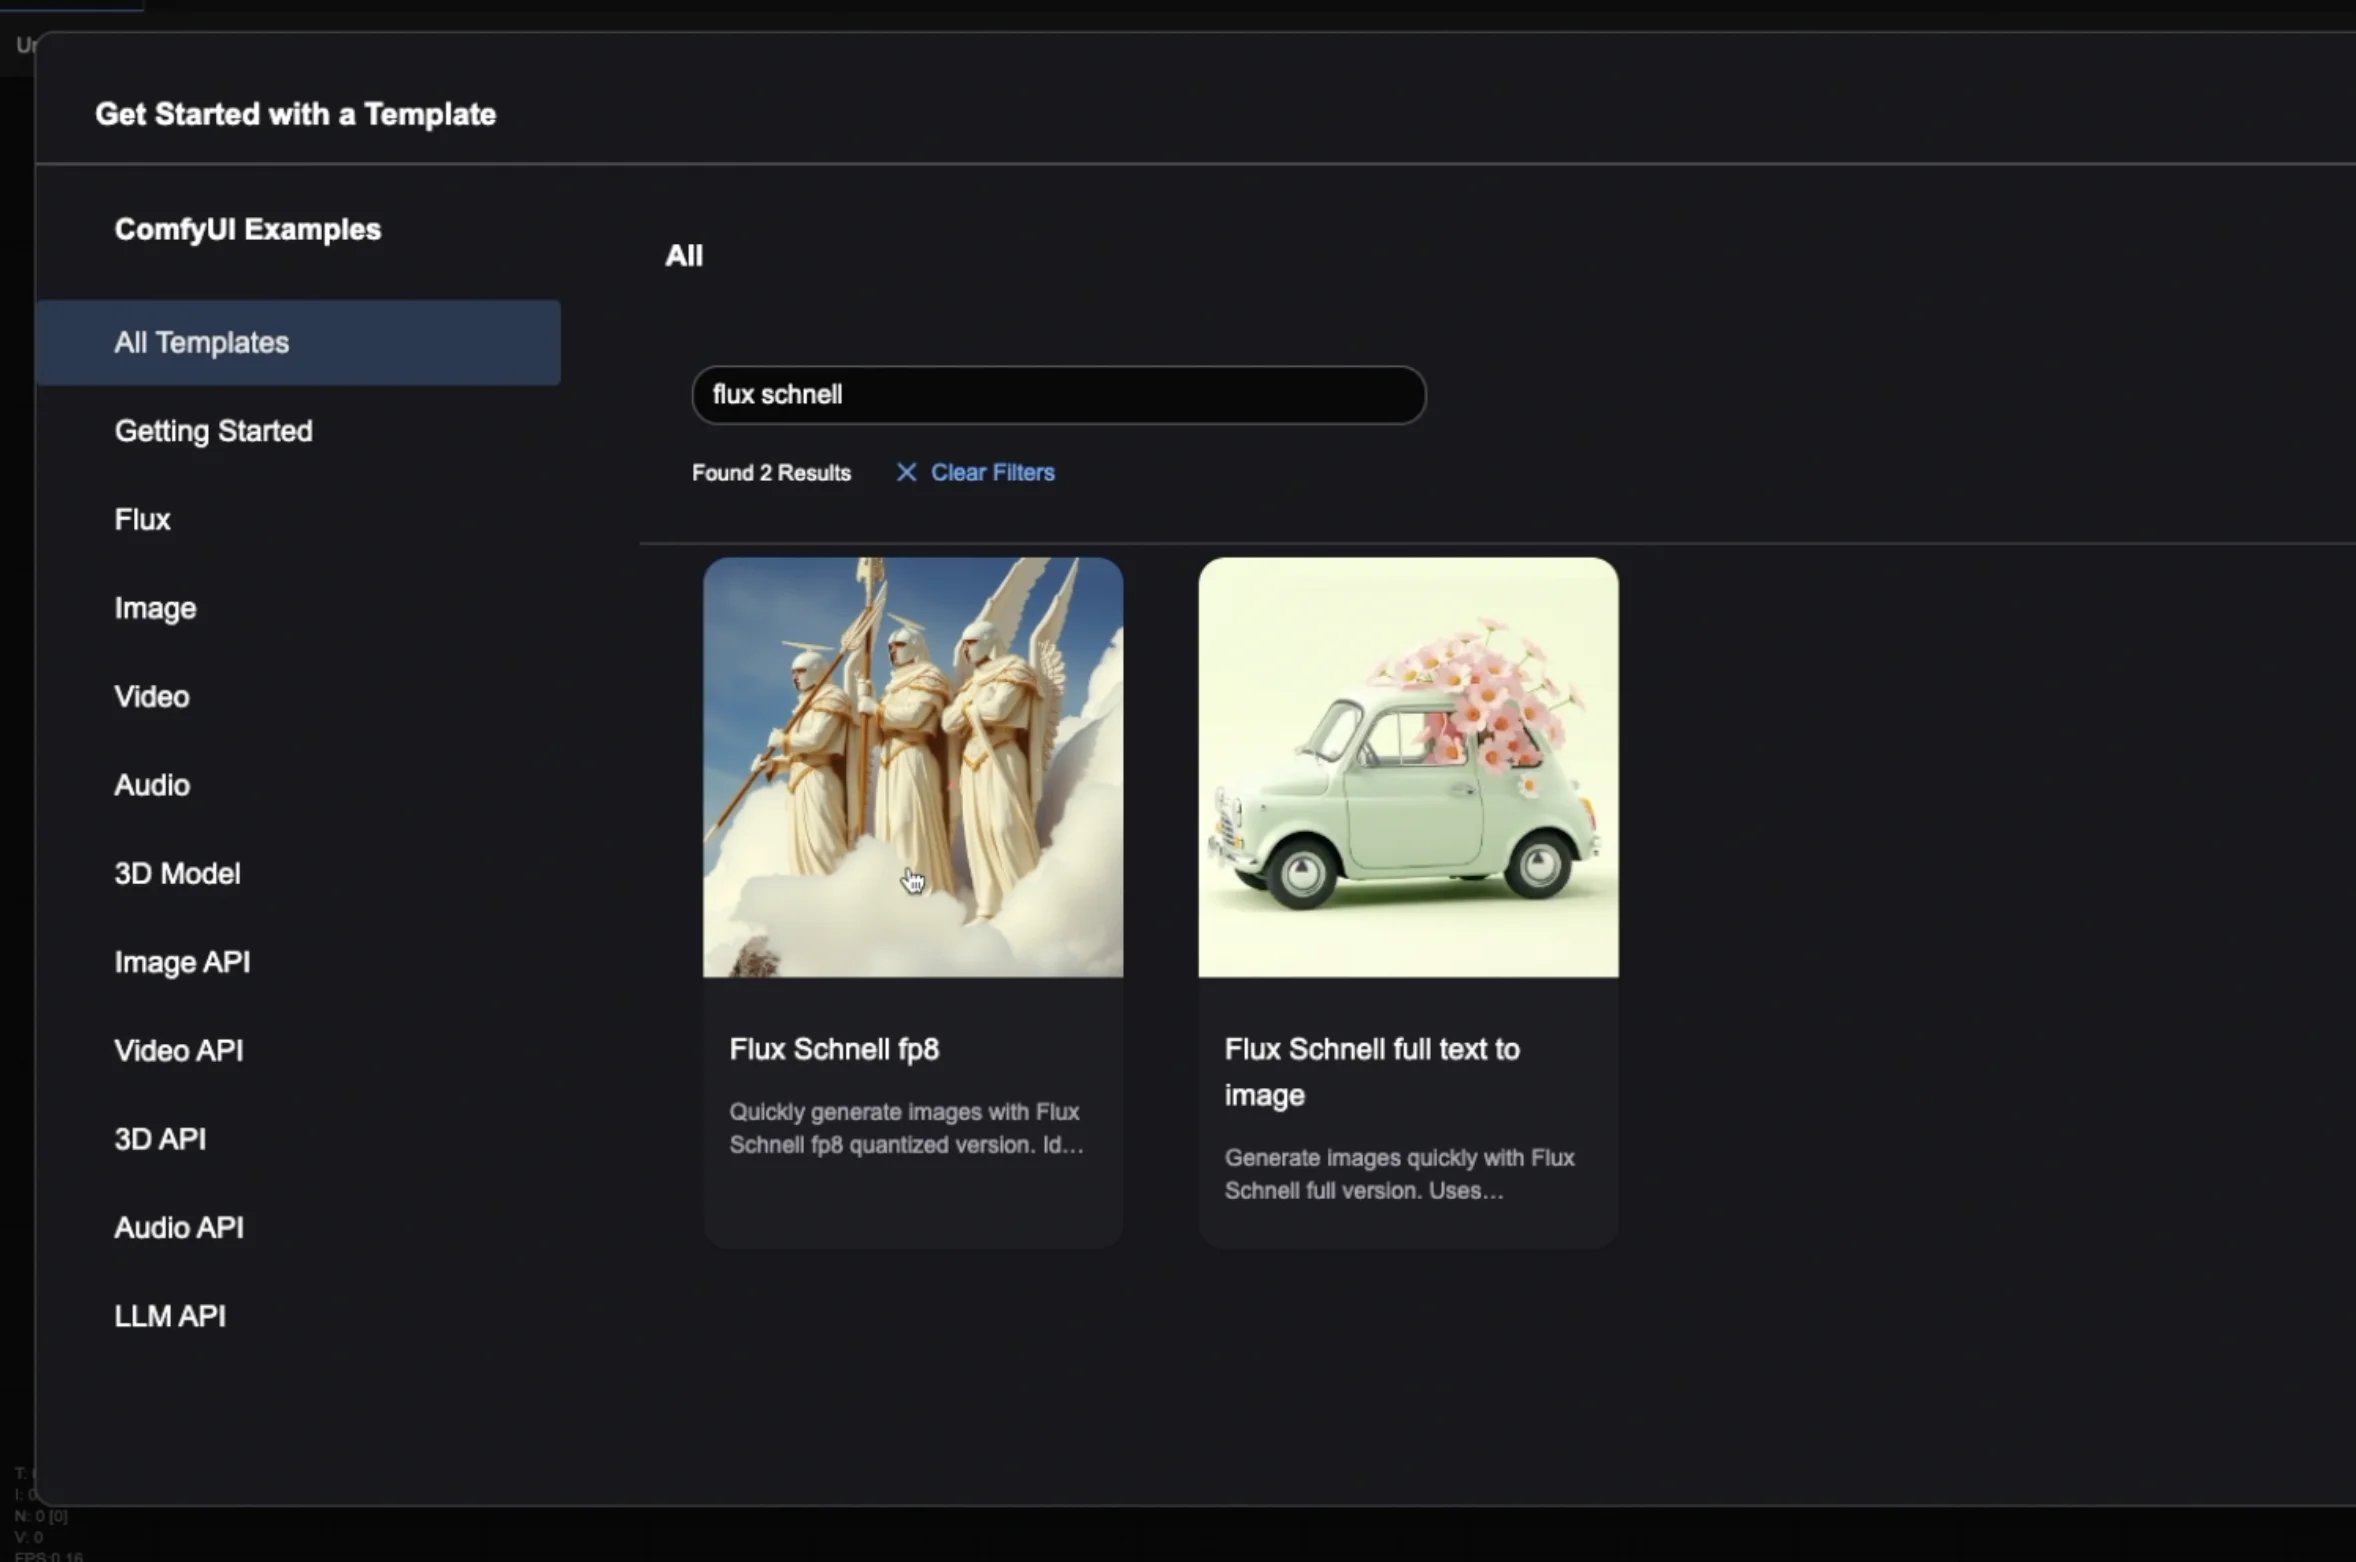Open the Getting Started category
This screenshot has width=2356, height=1562.
click(x=213, y=431)
